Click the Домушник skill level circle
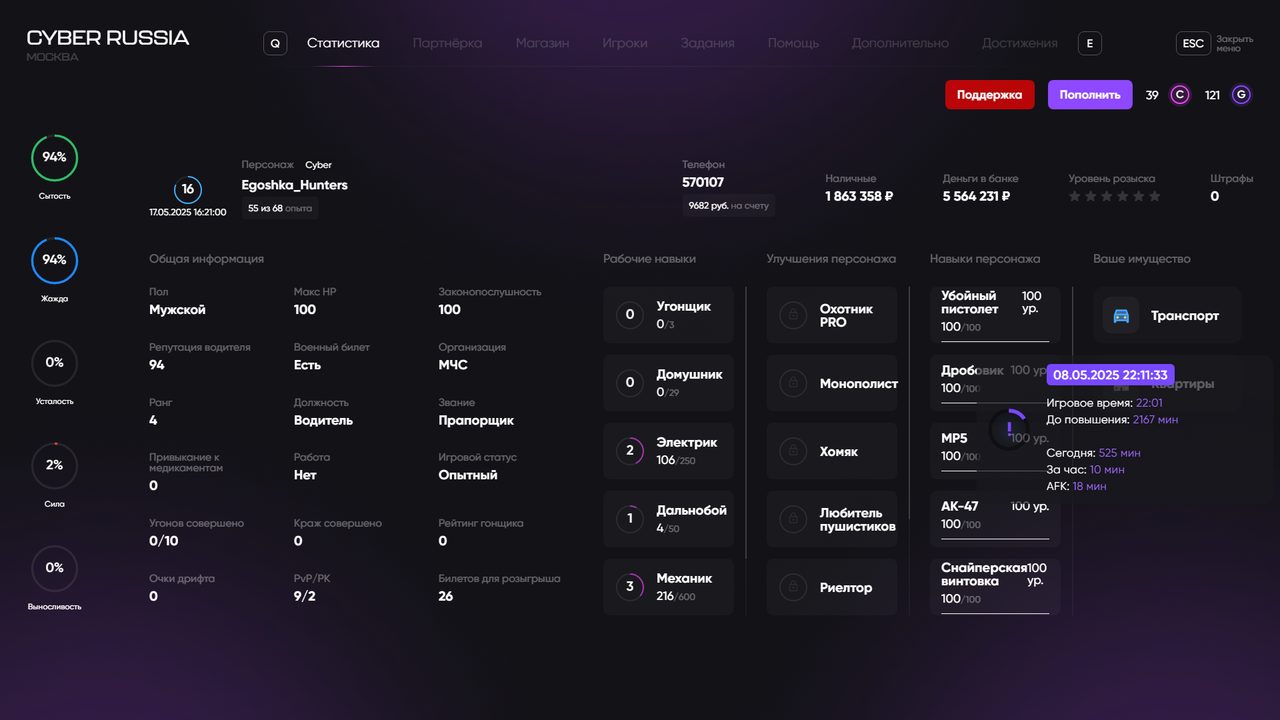The width and height of the screenshot is (1280, 720). coord(630,382)
